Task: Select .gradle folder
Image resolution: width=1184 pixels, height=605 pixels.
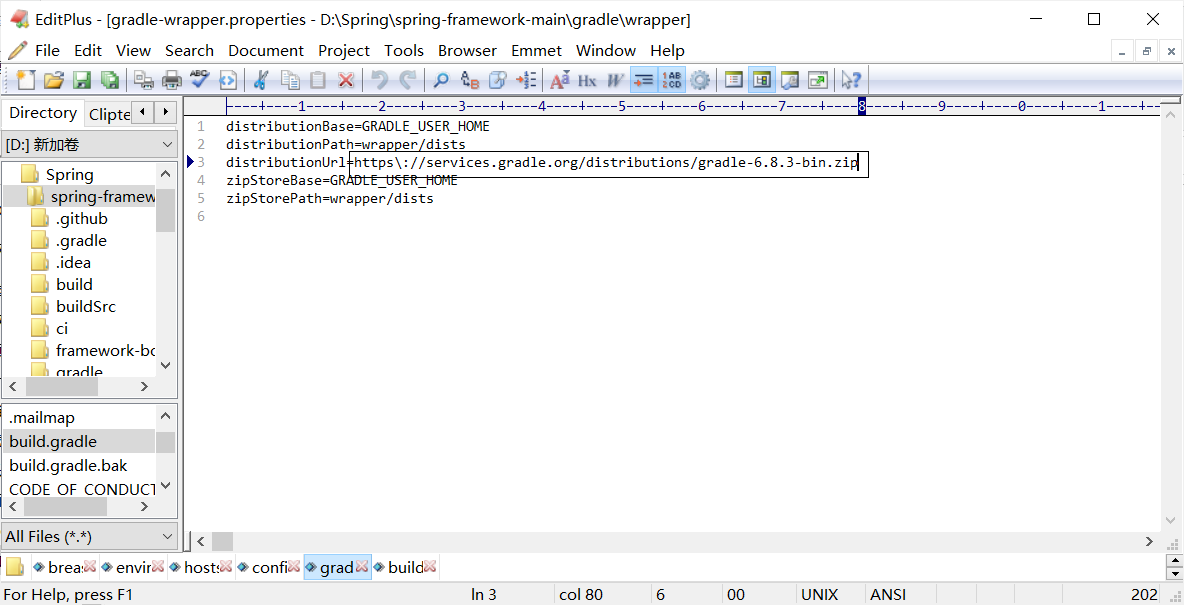Action: [x=81, y=241]
